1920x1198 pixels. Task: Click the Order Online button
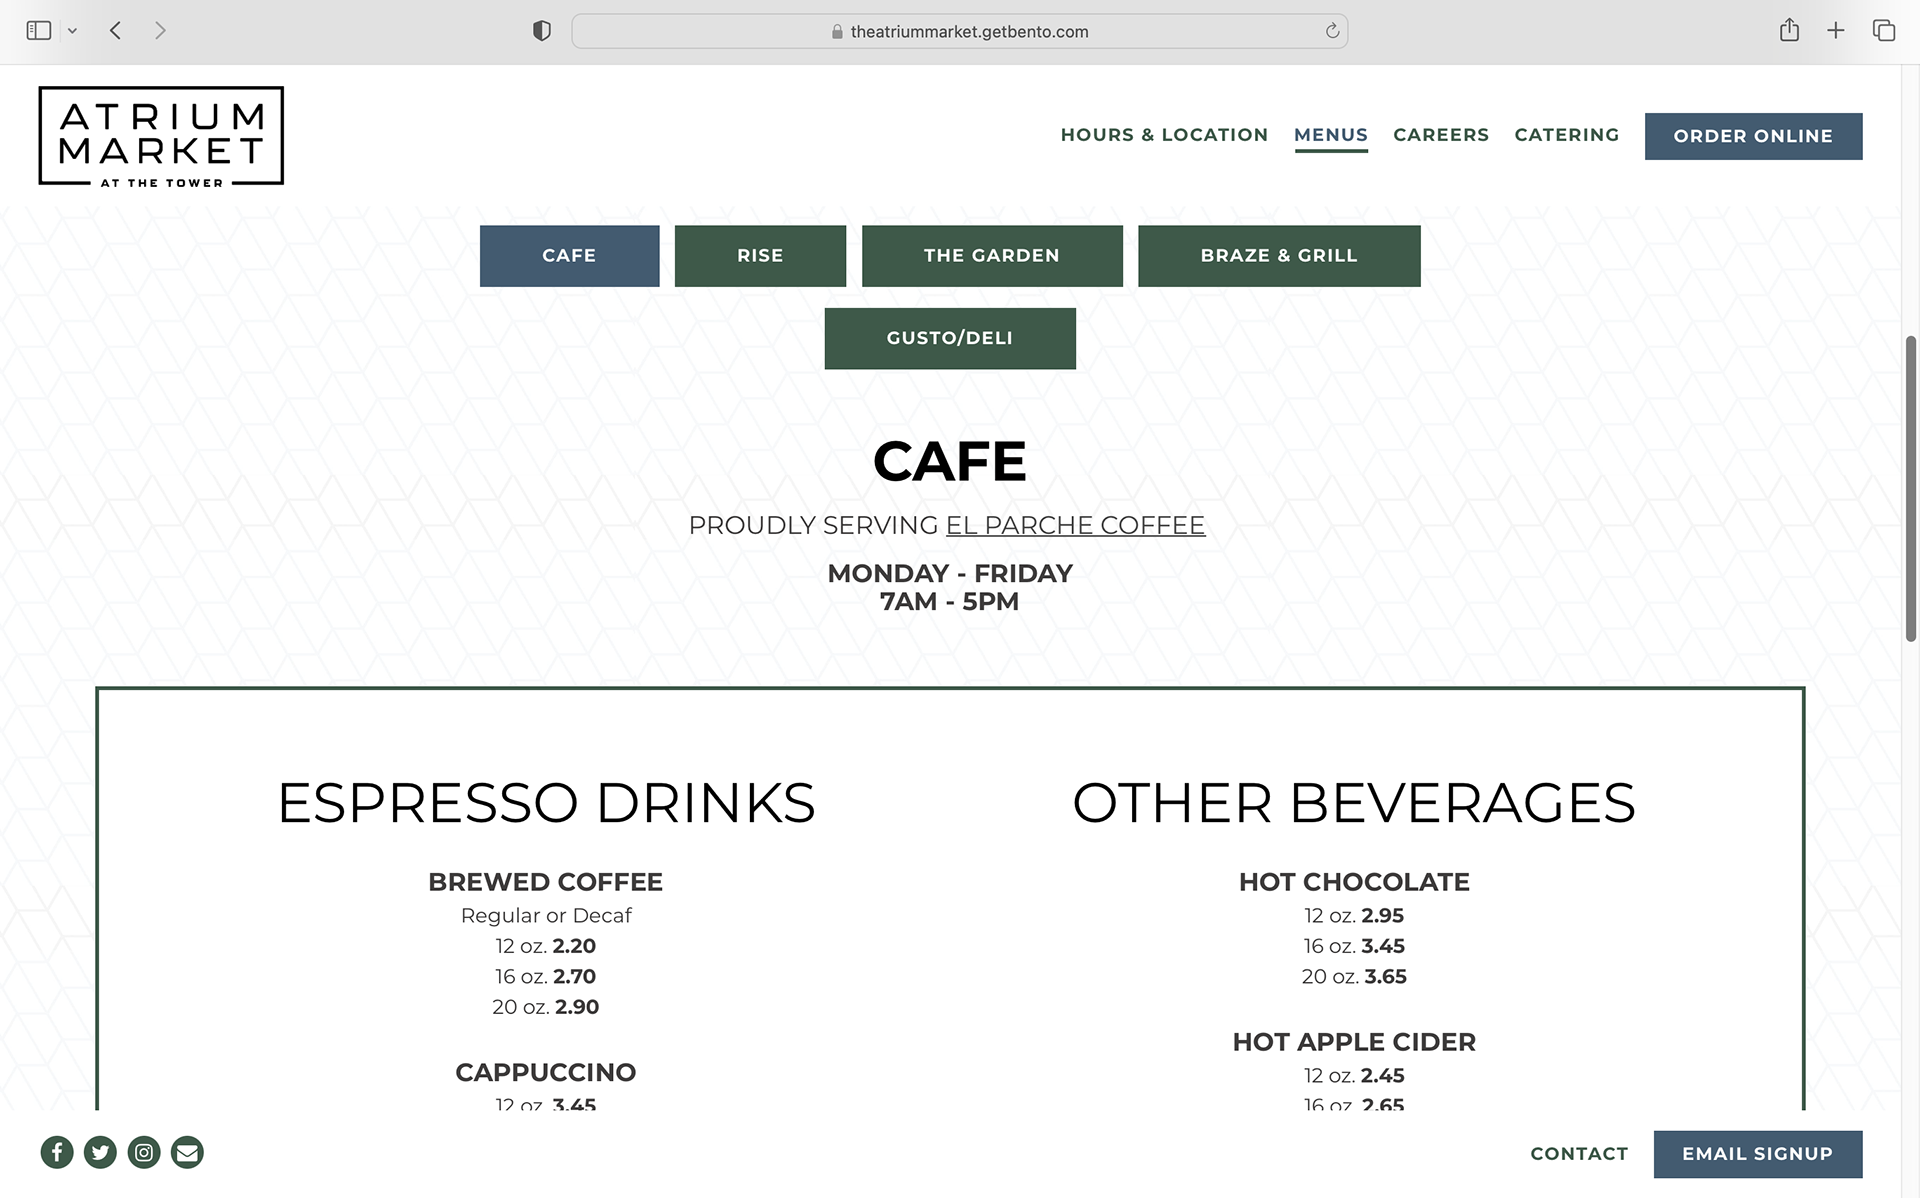point(1753,136)
